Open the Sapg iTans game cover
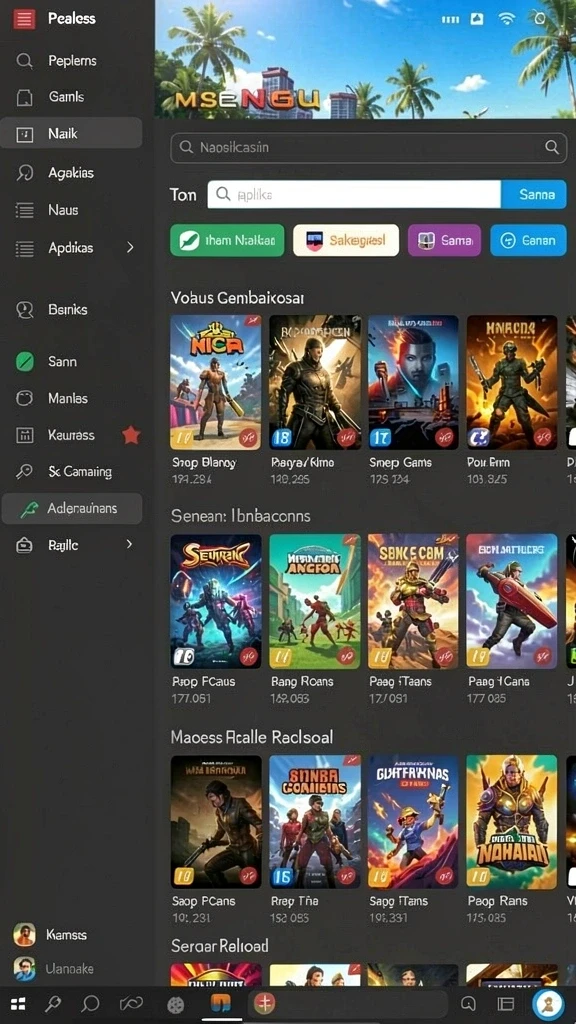Screen dimensions: 576x1024 pos(413,822)
